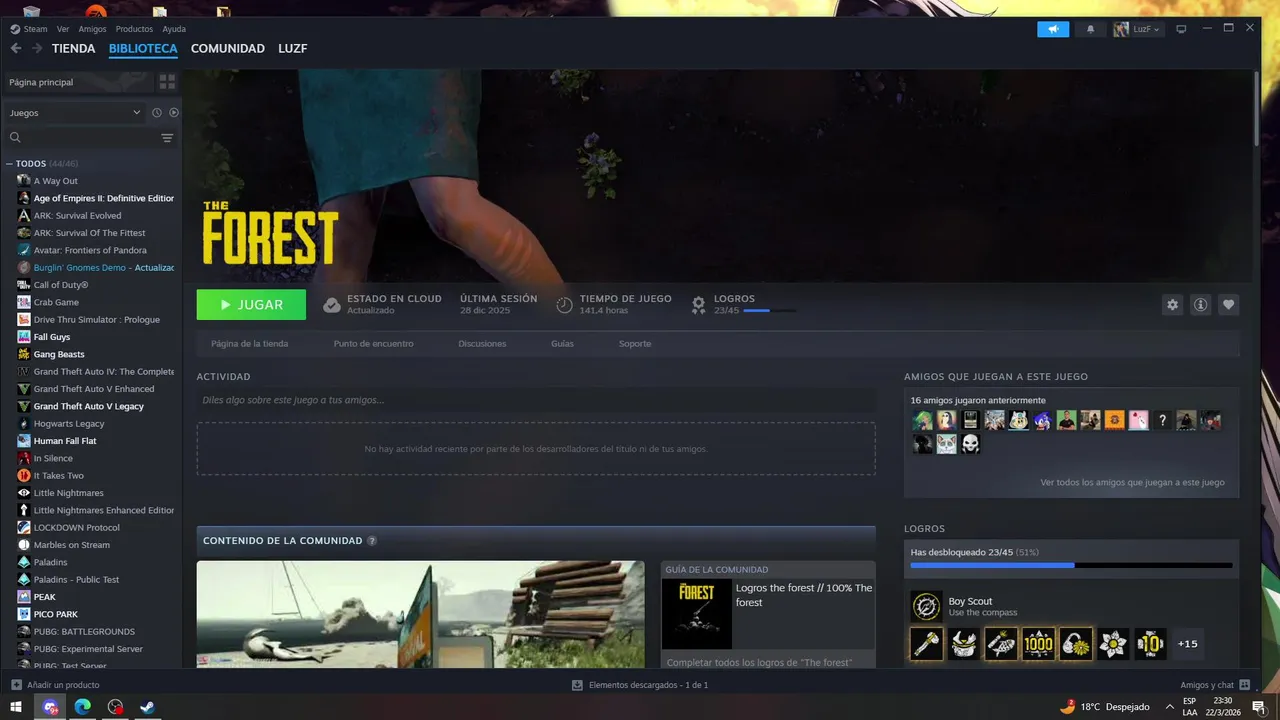Open the Soporte link
Viewport: 1280px width, 720px height.
pyautogui.click(x=635, y=344)
